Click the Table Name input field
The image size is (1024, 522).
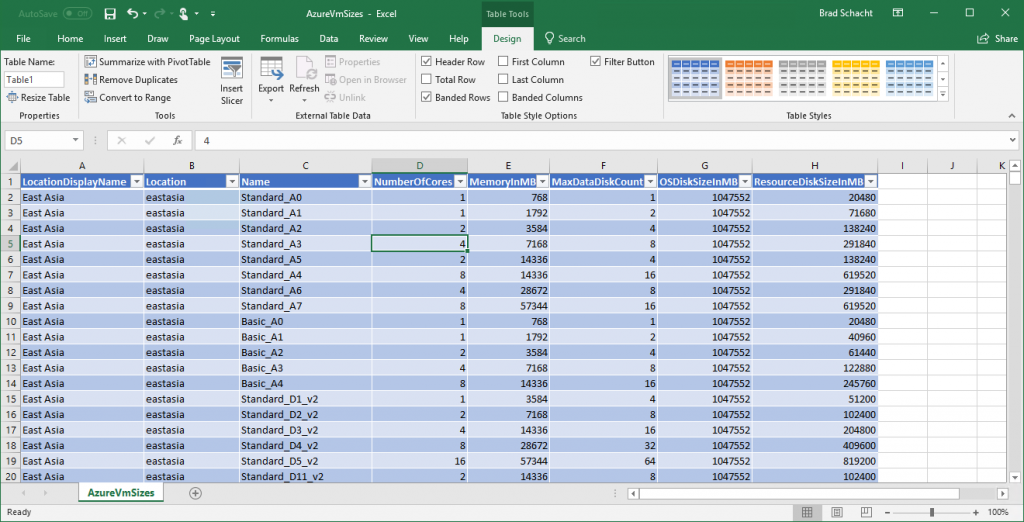tap(35, 79)
